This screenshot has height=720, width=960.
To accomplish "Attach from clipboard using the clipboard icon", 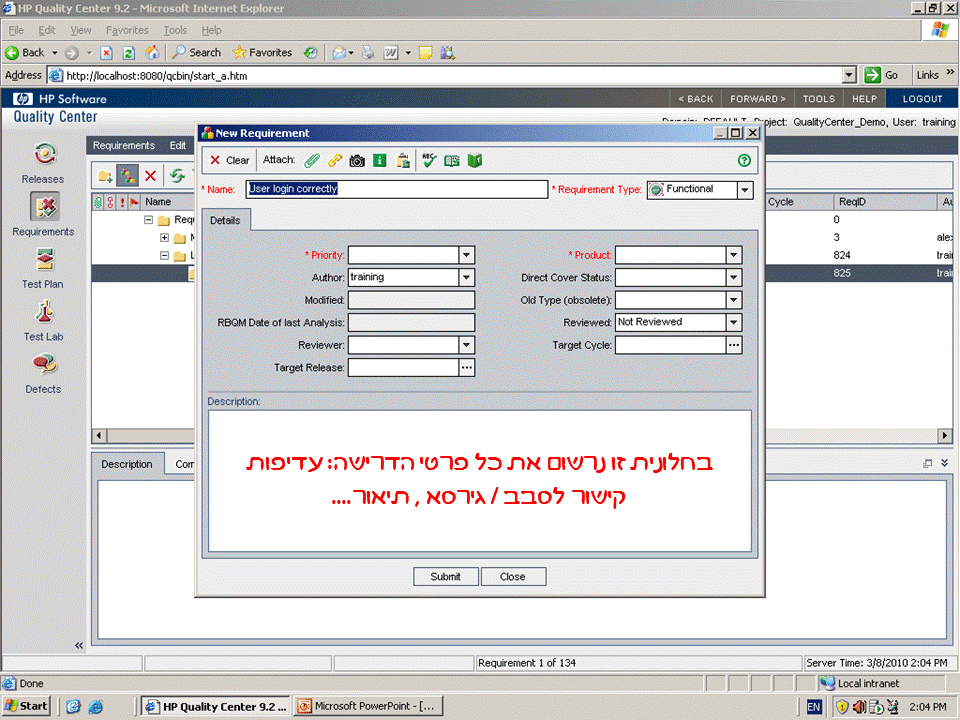I will point(403,160).
